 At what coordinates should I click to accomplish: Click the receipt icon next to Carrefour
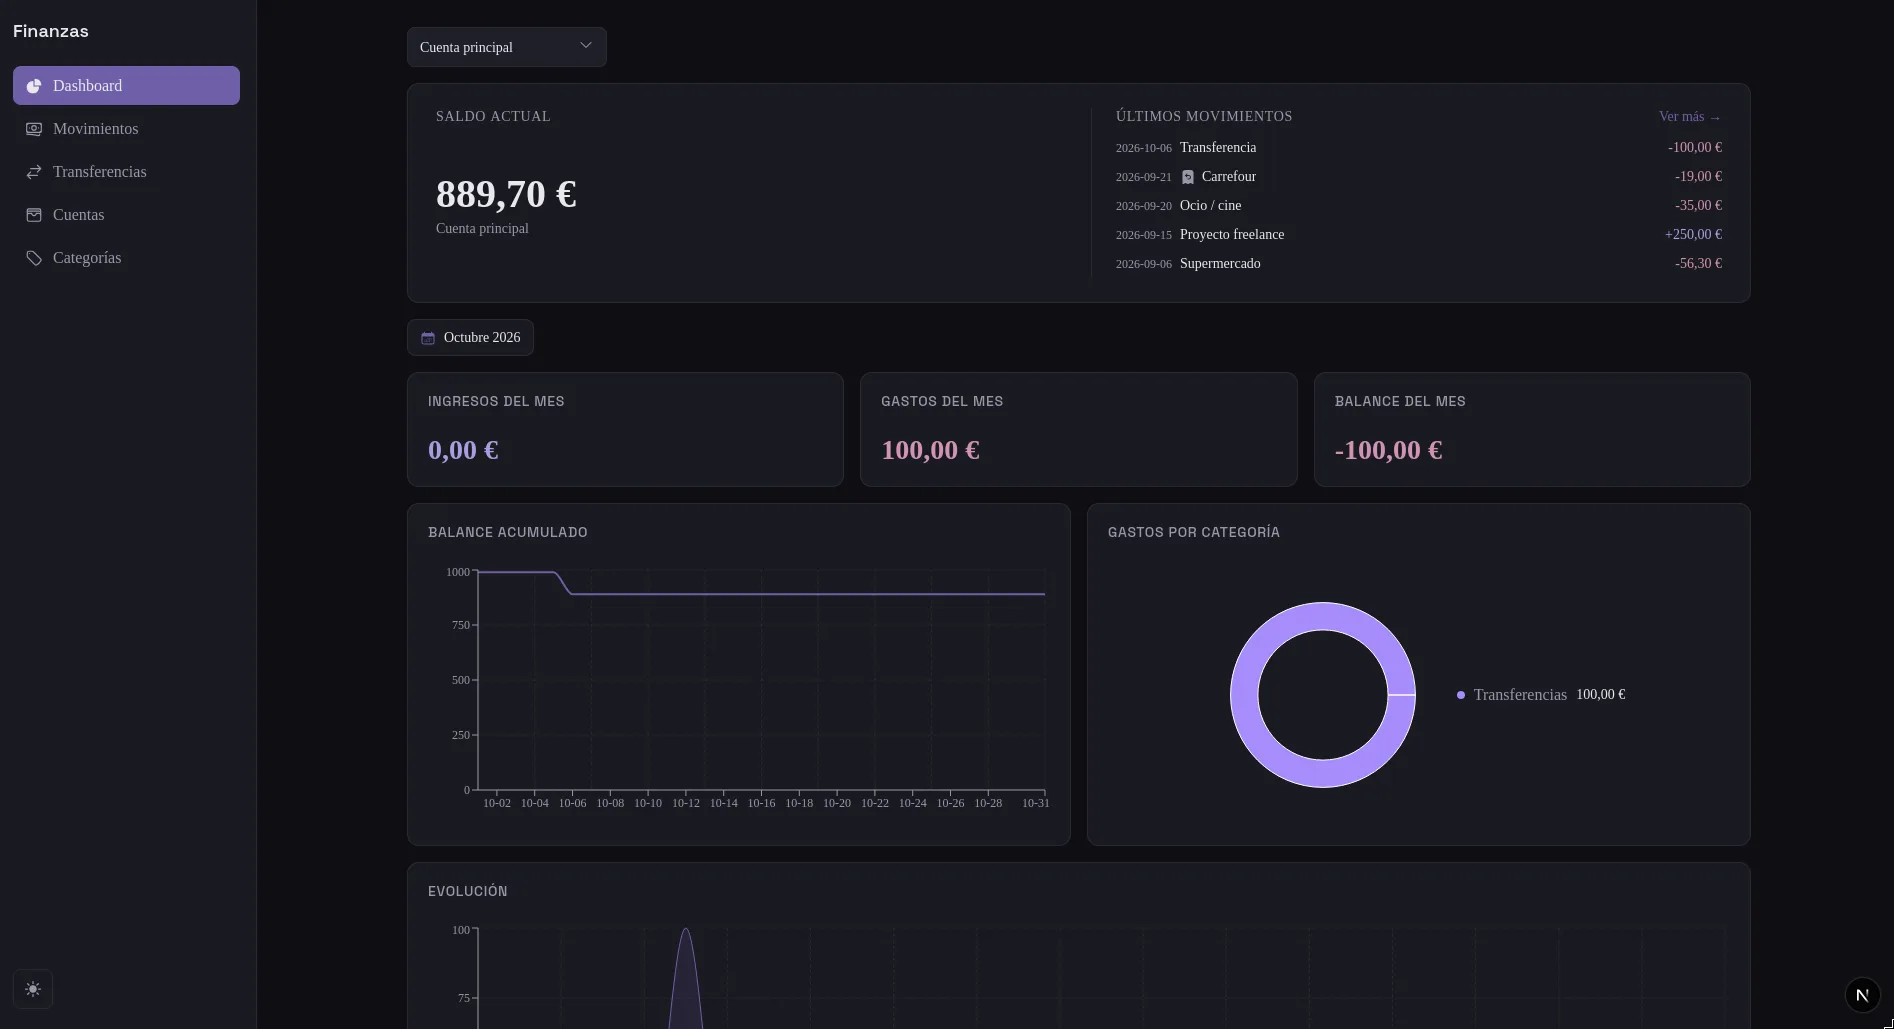point(1188,177)
